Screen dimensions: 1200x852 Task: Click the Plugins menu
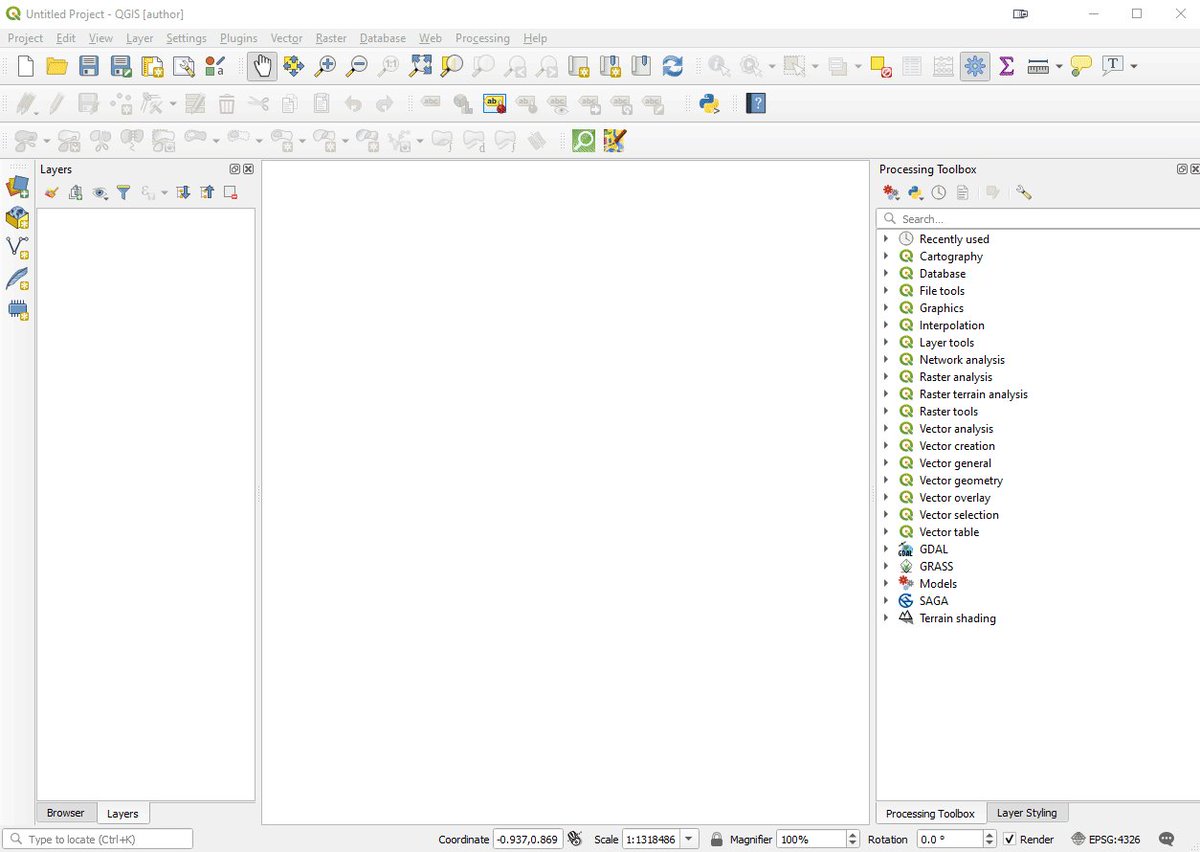coord(239,38)
